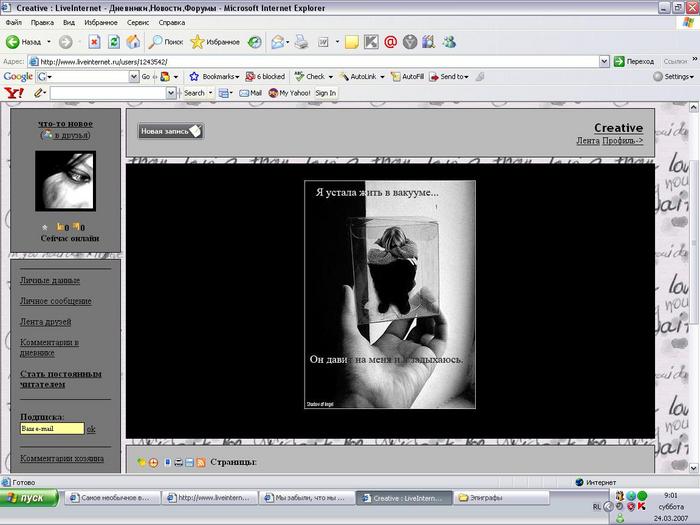Click the e-mail subscription input field

point(52,429)
